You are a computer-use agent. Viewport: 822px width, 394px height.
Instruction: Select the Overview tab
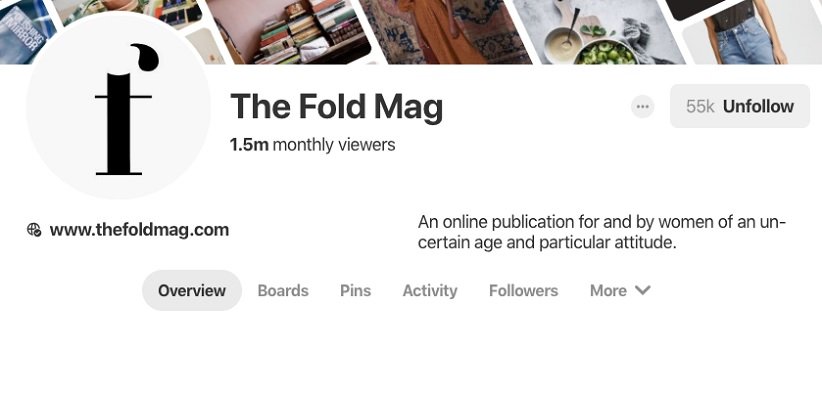tap(192, 290)
